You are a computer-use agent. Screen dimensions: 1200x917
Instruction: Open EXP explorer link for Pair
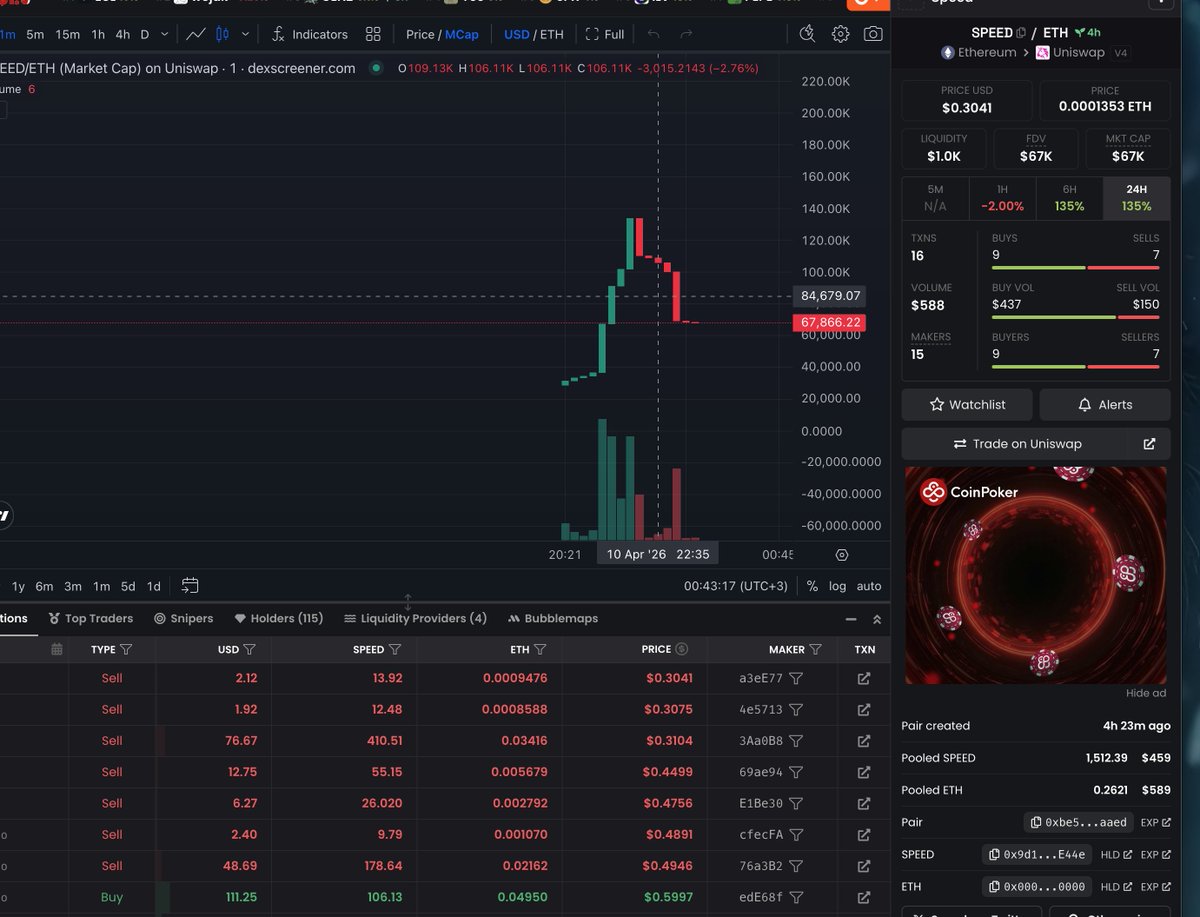pyautogui.click(x=1156, y=823)
